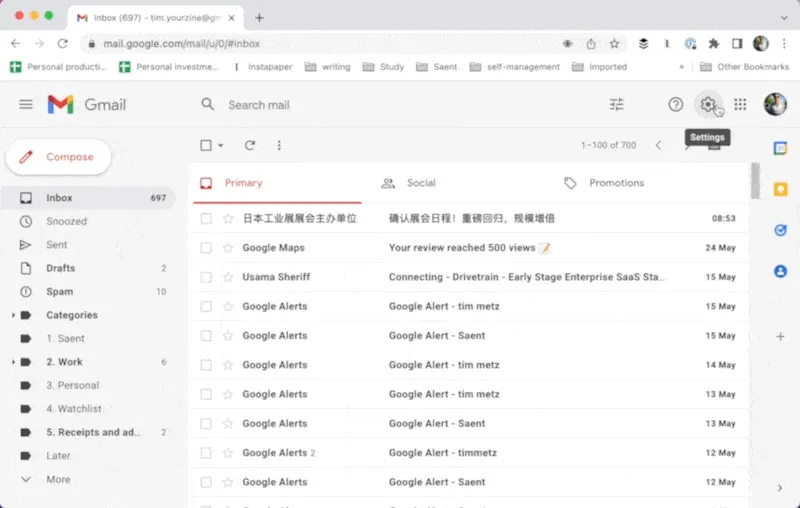Reload the browser page
Viewport: 800px width, 508px height.
pyautogui.click(x=62, y=44)
